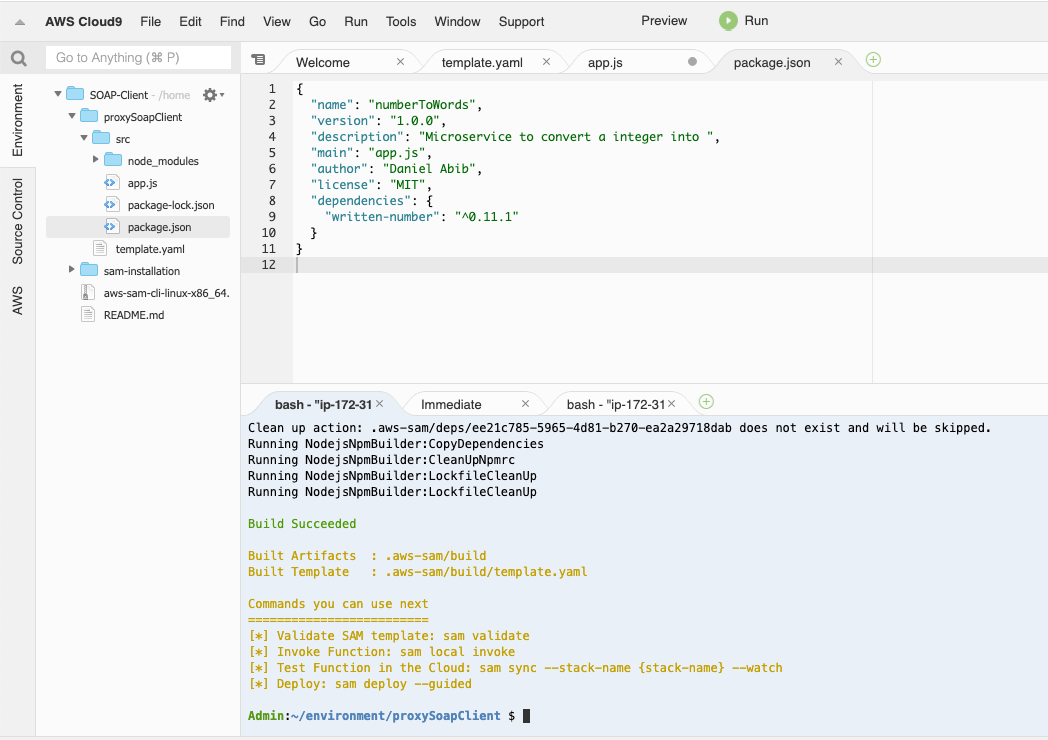Open the AWS side panel
The width and height of the screenshot is (1048, 740).
18,300
